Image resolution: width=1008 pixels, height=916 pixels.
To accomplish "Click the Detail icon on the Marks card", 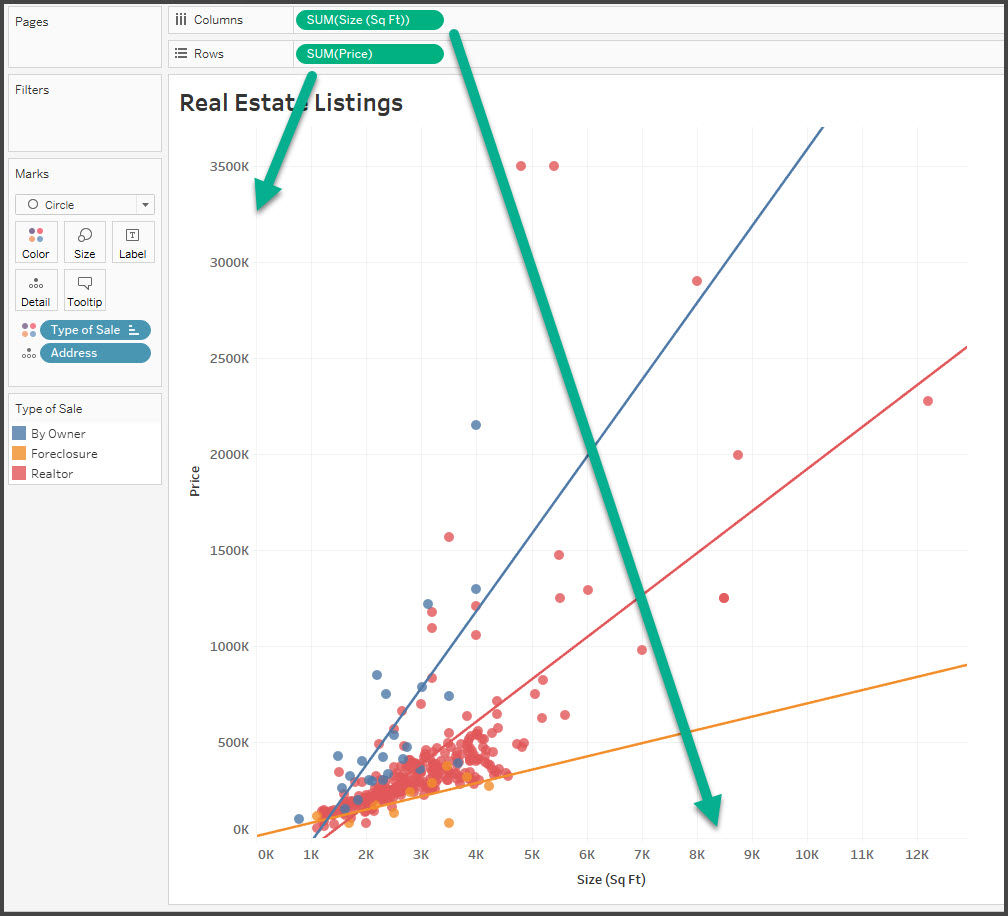I will [35, 290].
